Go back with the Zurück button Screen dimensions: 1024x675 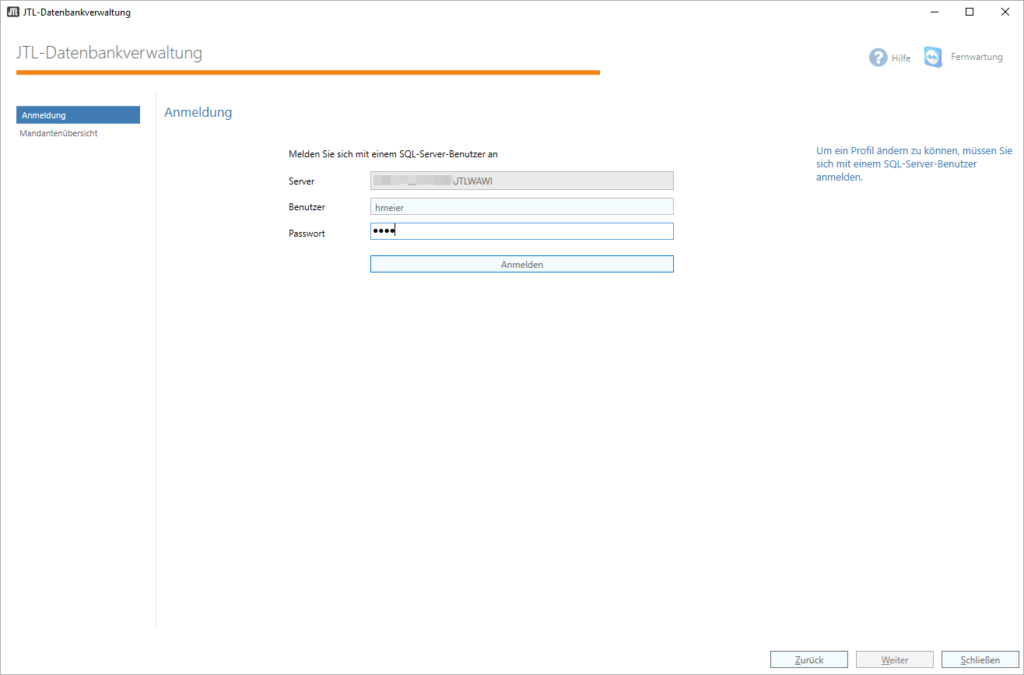click(x=809, y=660)
